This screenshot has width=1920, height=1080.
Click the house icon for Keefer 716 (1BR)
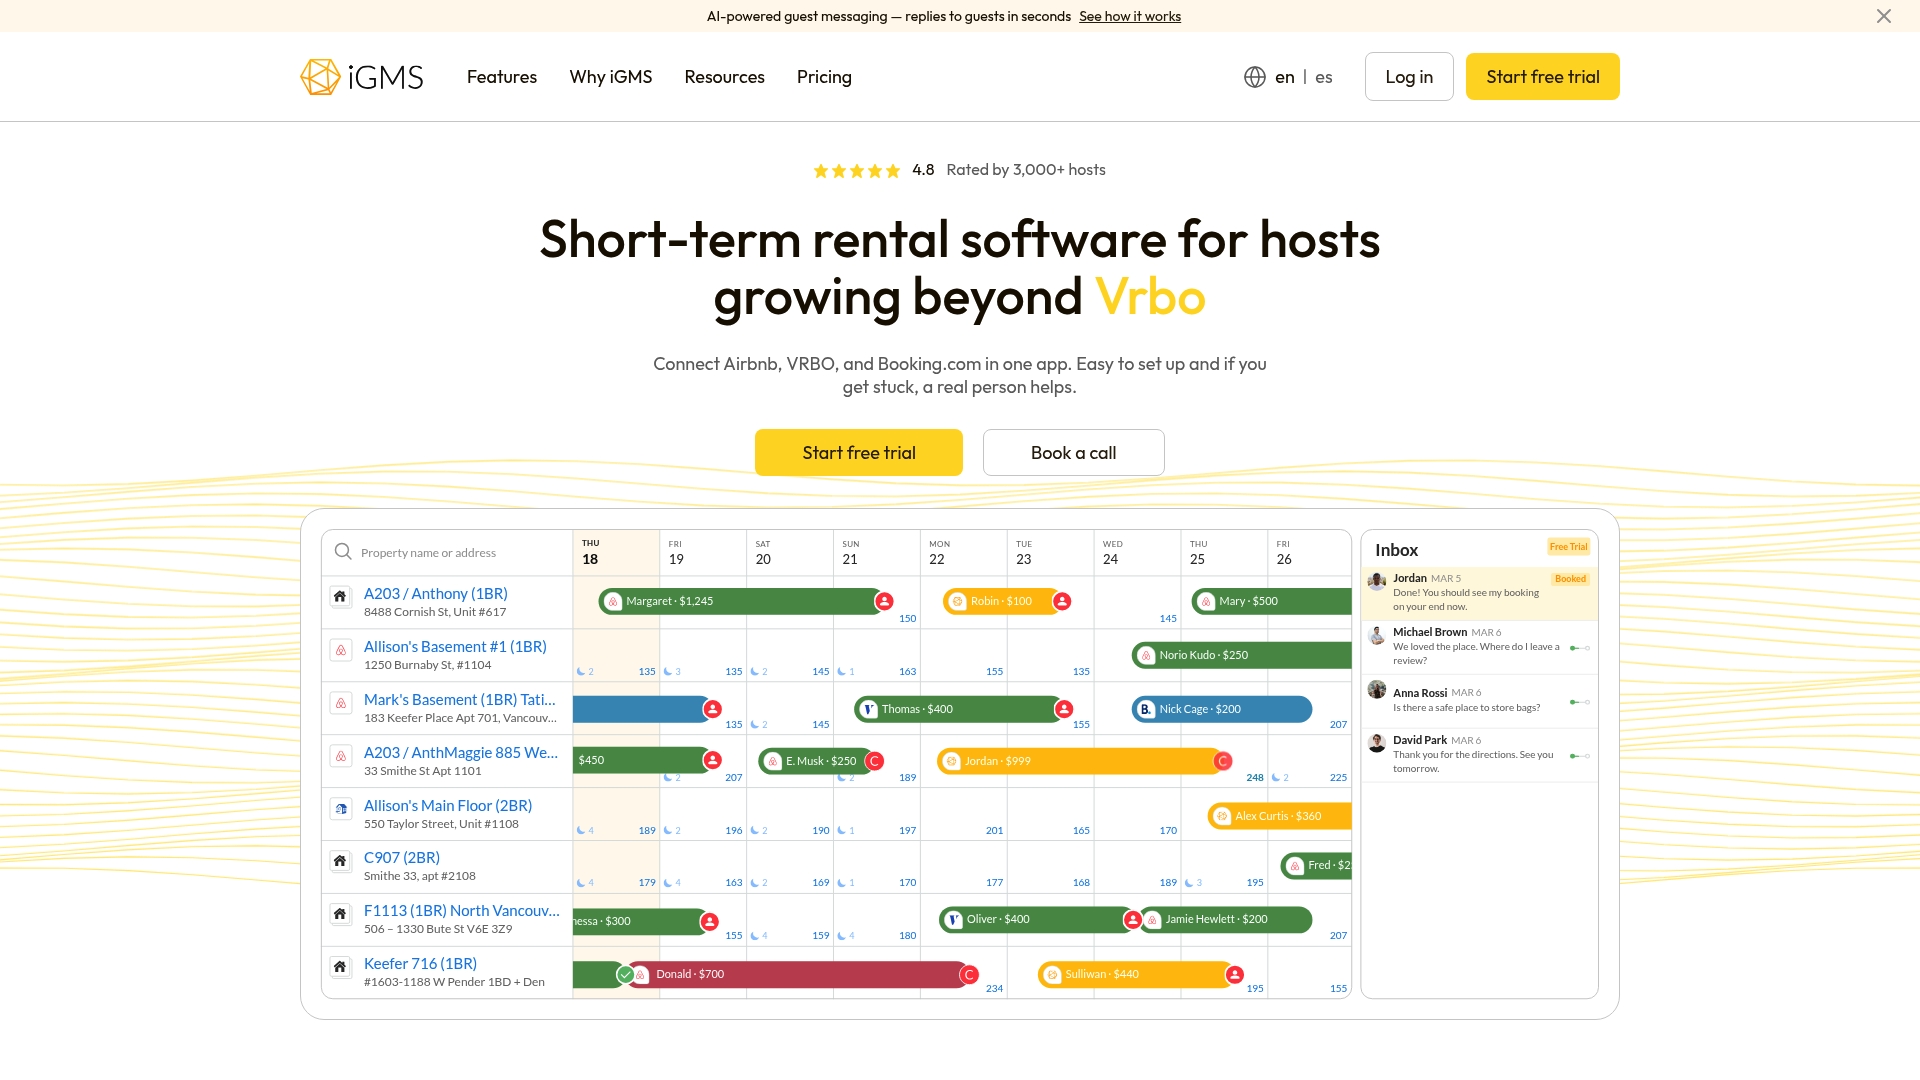340,967
